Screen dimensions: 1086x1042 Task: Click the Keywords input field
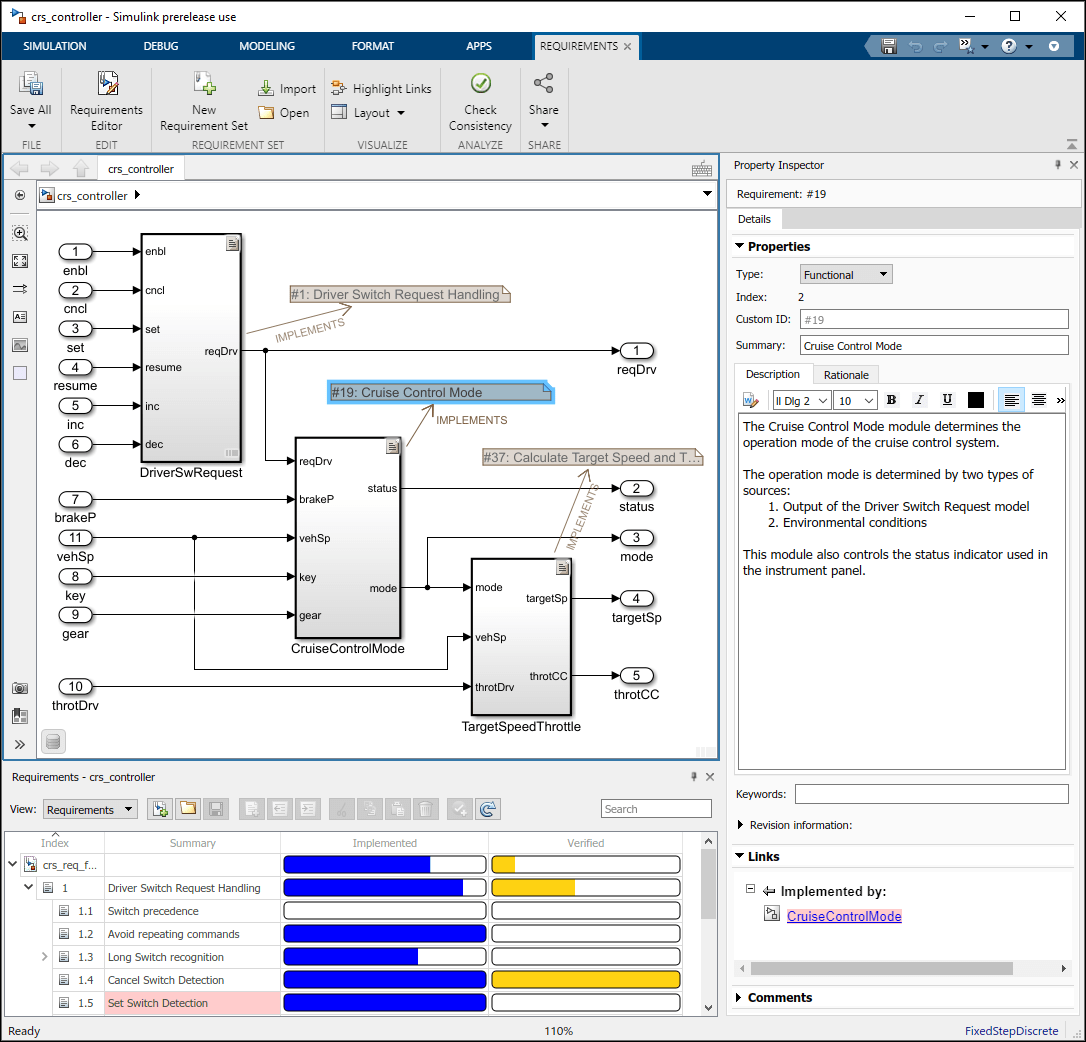click(x=931, y=794)
